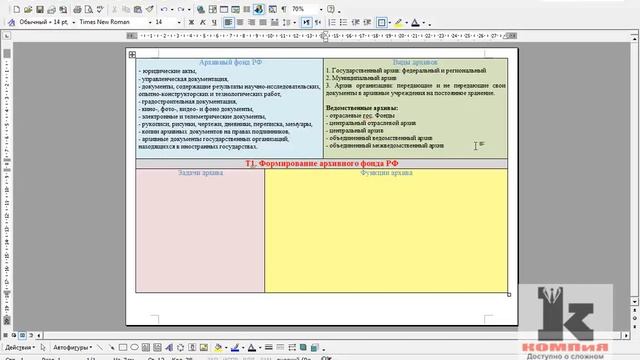Set right-to-left text direction
This screenshot has width=640, height=360.
[x=318, y=22]
